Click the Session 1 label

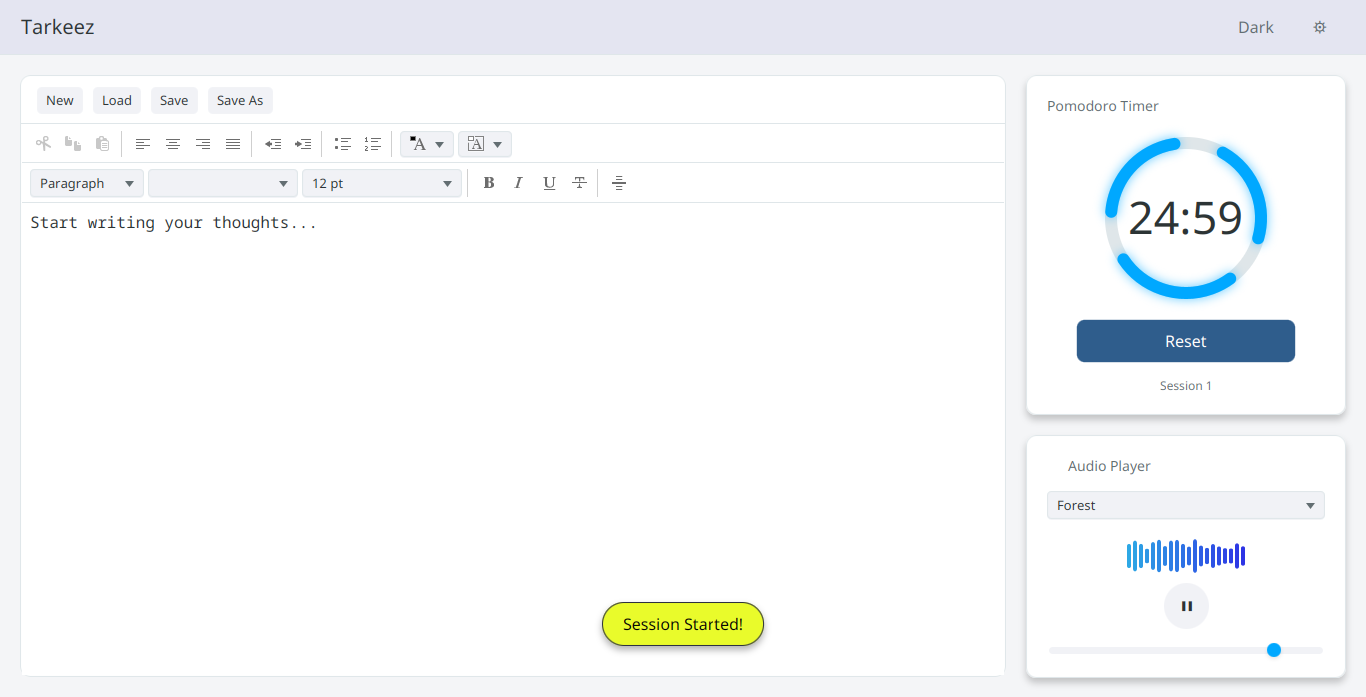click(1186, 385)
